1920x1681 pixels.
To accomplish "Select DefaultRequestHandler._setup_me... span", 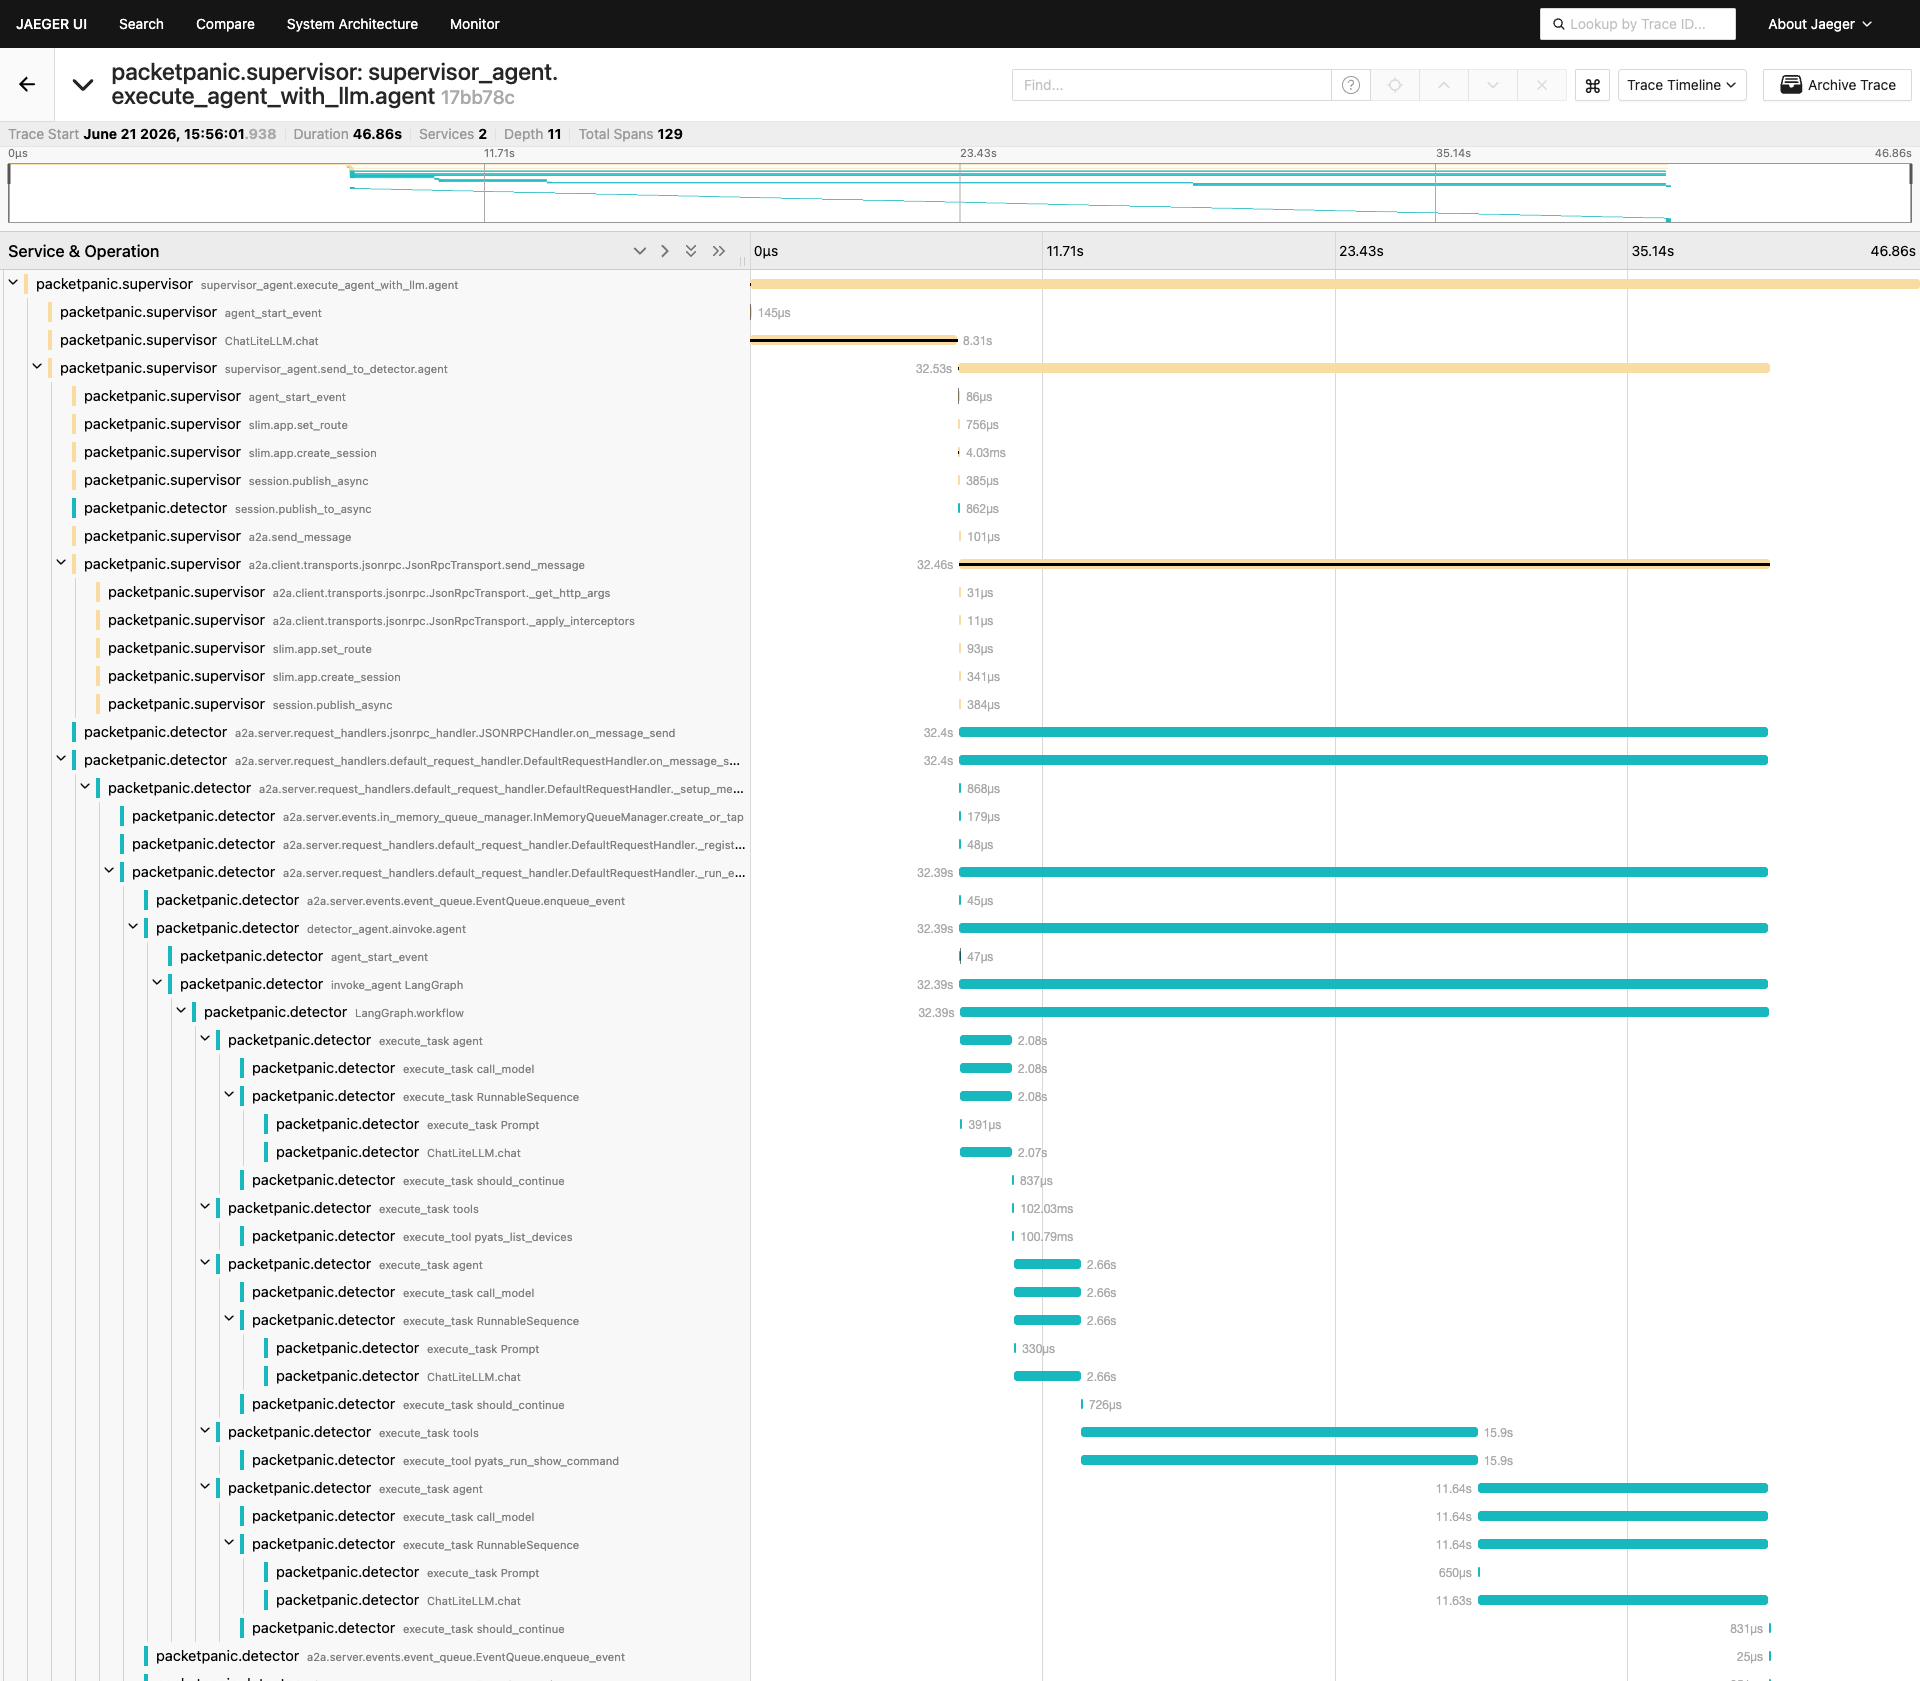I will tap(422, 788).
